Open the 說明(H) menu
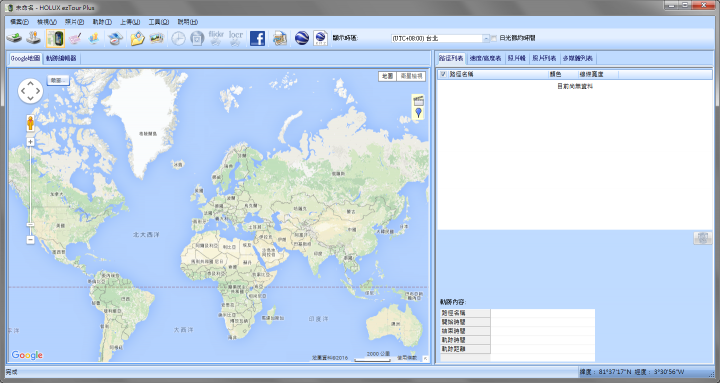 [x=187, y=22]
